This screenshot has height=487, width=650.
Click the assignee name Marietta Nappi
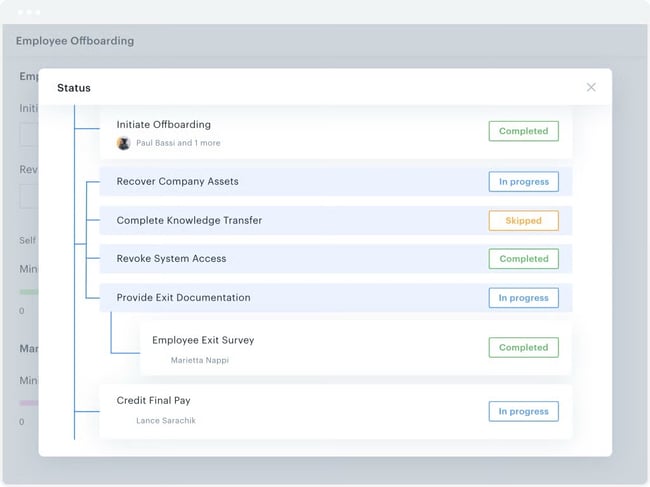coord(200,360)
